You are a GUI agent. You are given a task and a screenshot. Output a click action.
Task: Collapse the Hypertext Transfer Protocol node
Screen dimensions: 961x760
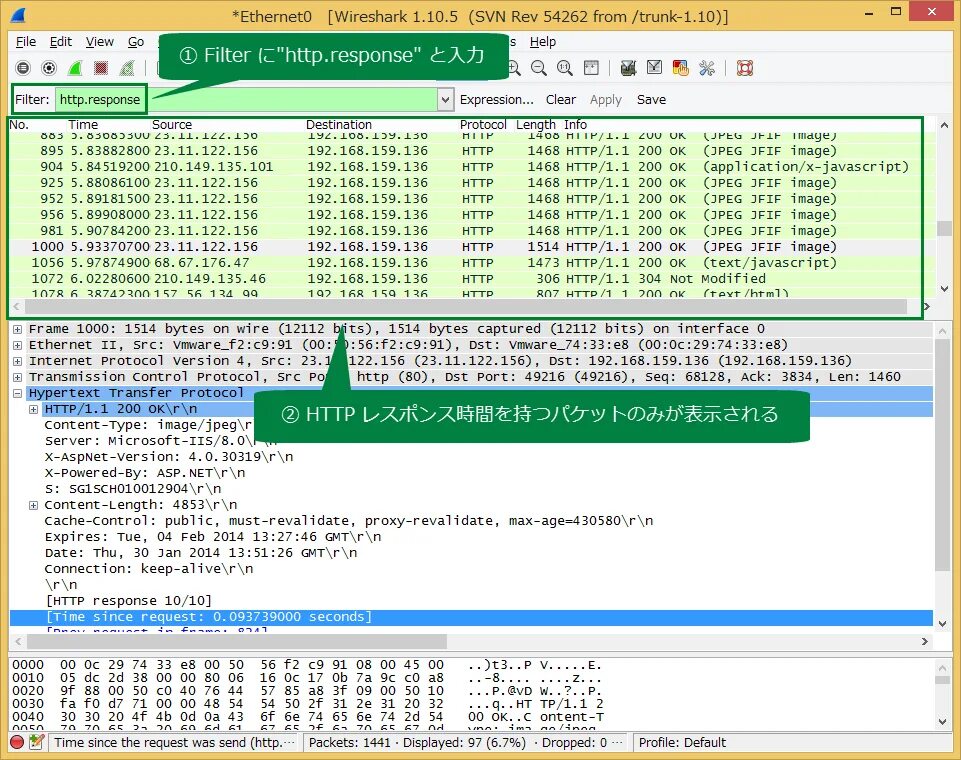pyautogui.click(x=18, y=393)
